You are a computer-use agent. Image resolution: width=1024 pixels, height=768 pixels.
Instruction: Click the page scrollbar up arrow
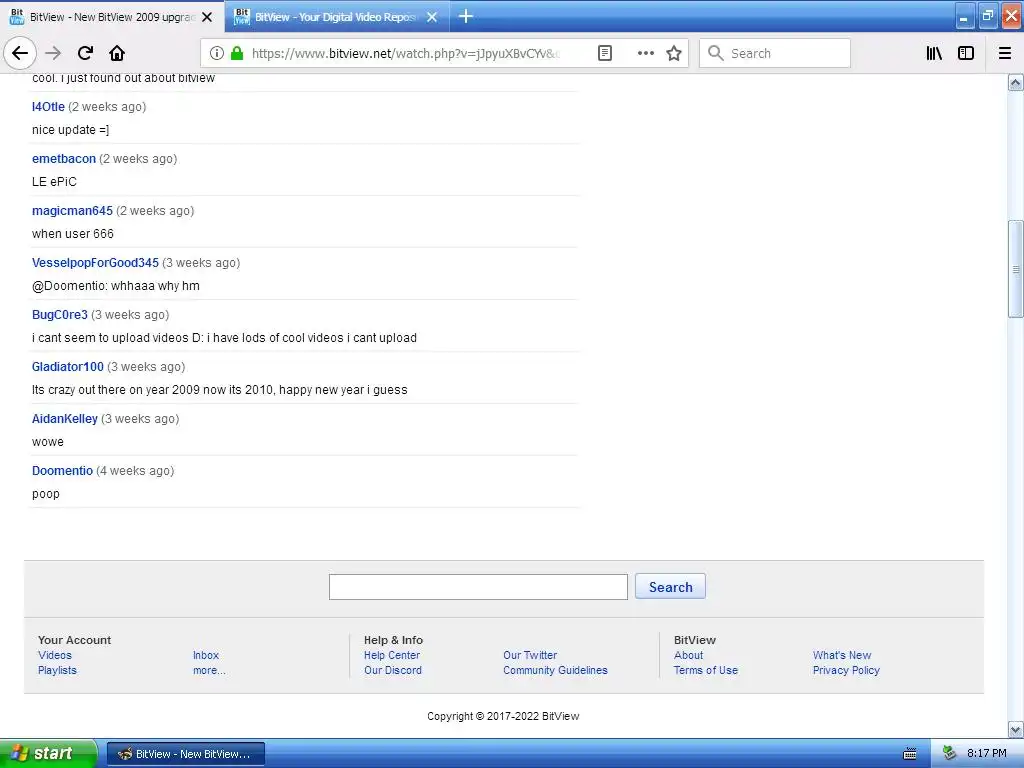[1016, 82]
